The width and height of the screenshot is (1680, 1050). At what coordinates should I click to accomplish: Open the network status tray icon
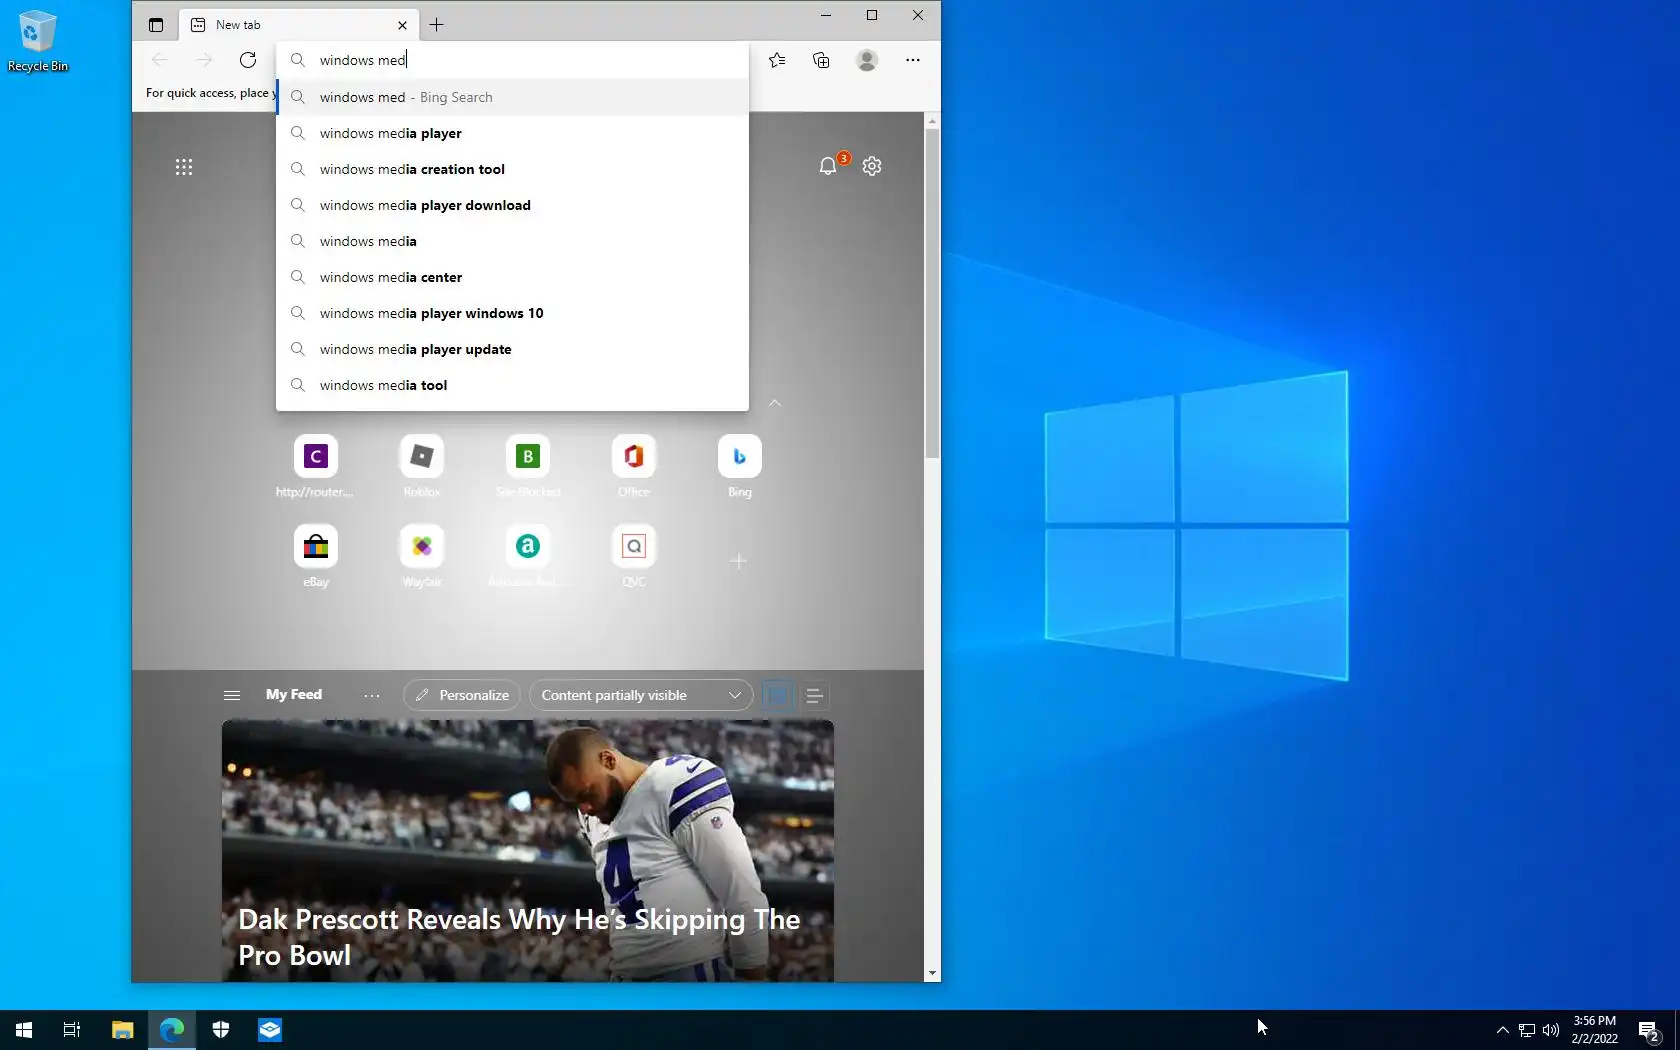click(x=1527, y=1030)
